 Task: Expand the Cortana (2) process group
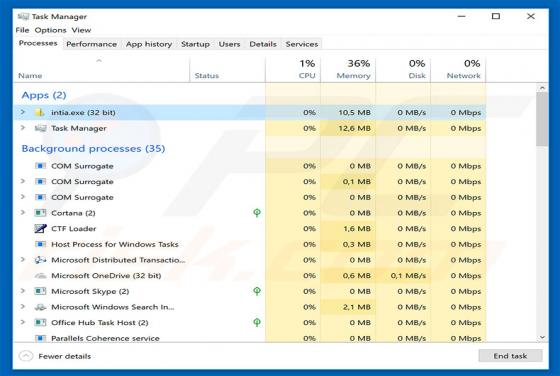(23, 212)
